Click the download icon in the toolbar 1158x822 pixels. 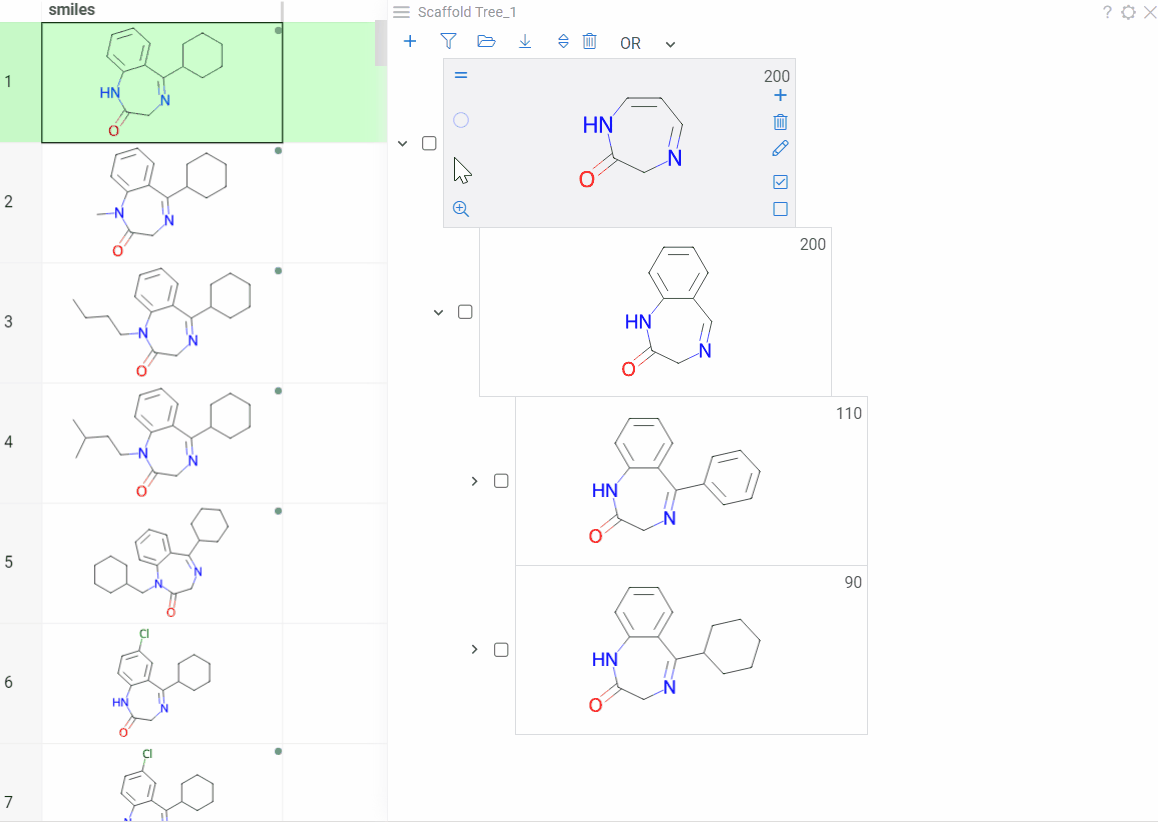point(525,42)
